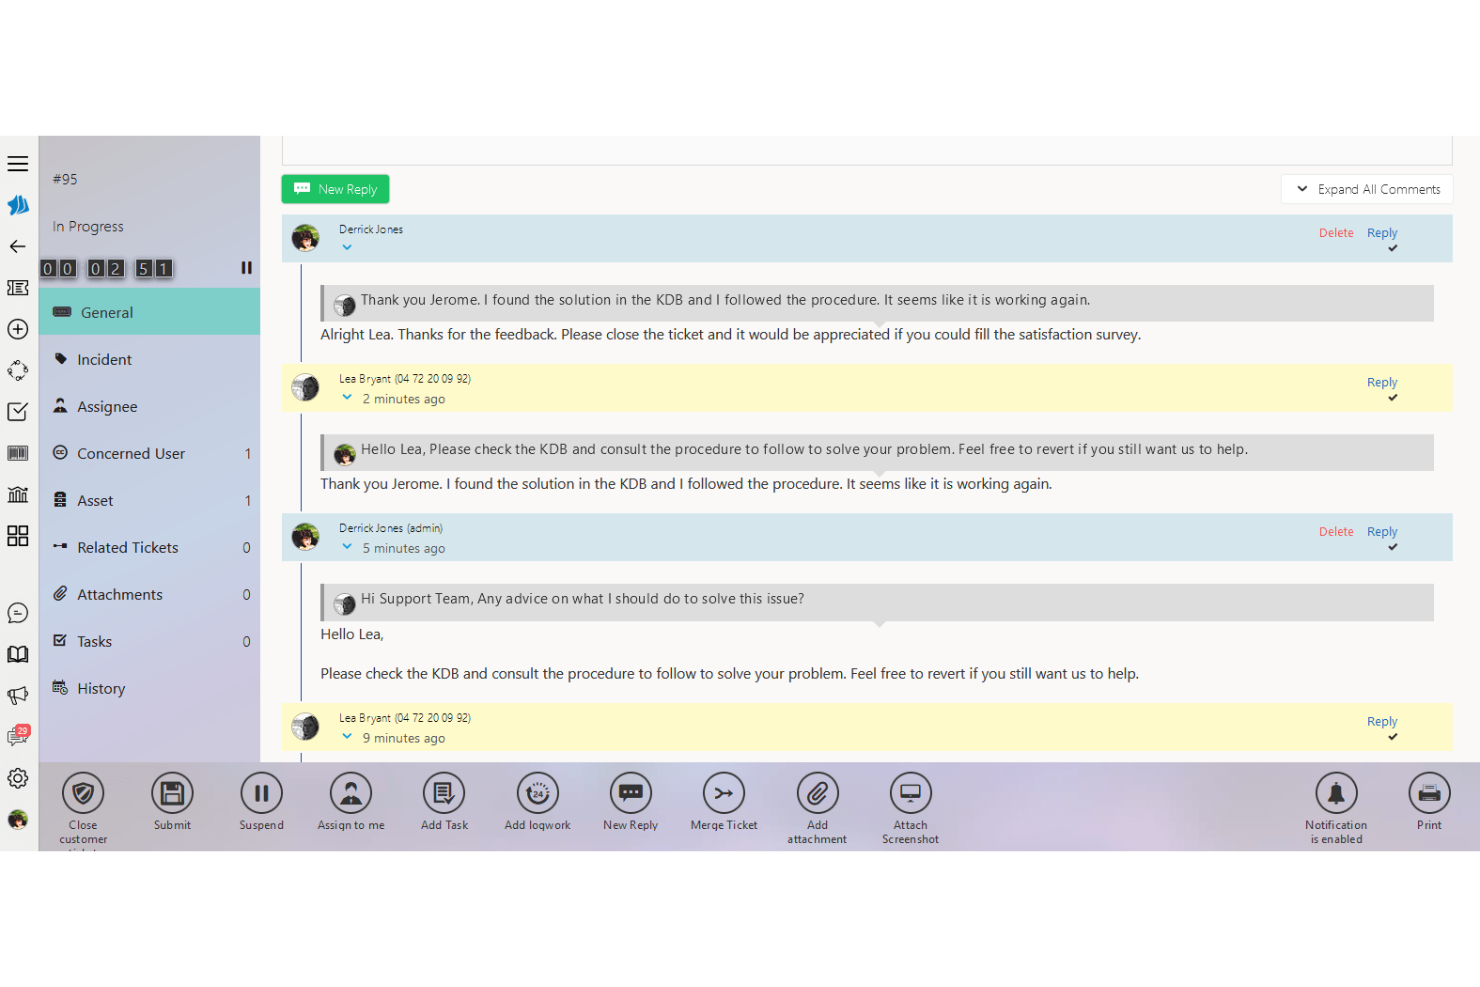The image size is (1480, 987).
Task: Toggle the checkmark under Derrick Jones's Reply
Action: [x=1391, y=248]
